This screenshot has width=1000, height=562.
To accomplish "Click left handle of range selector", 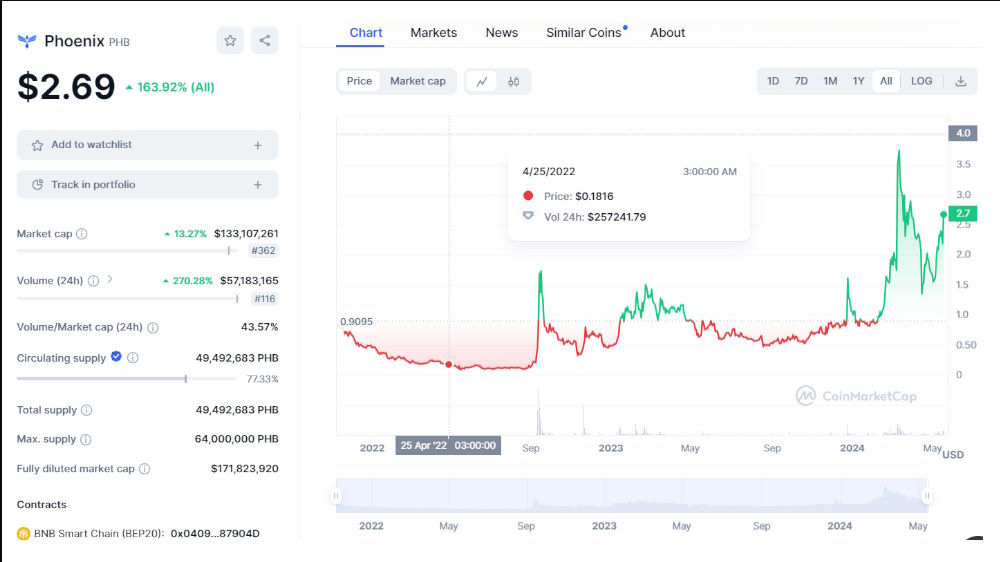I will tap(336, 496).
